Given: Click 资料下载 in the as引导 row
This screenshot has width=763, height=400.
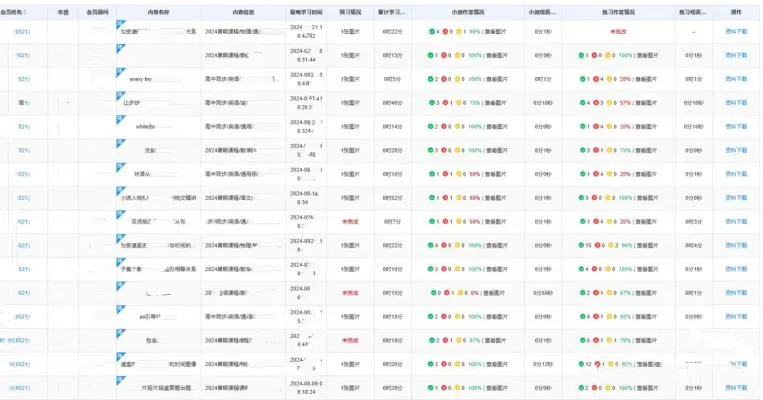Looking at the screenshot, I should (736, 317).
